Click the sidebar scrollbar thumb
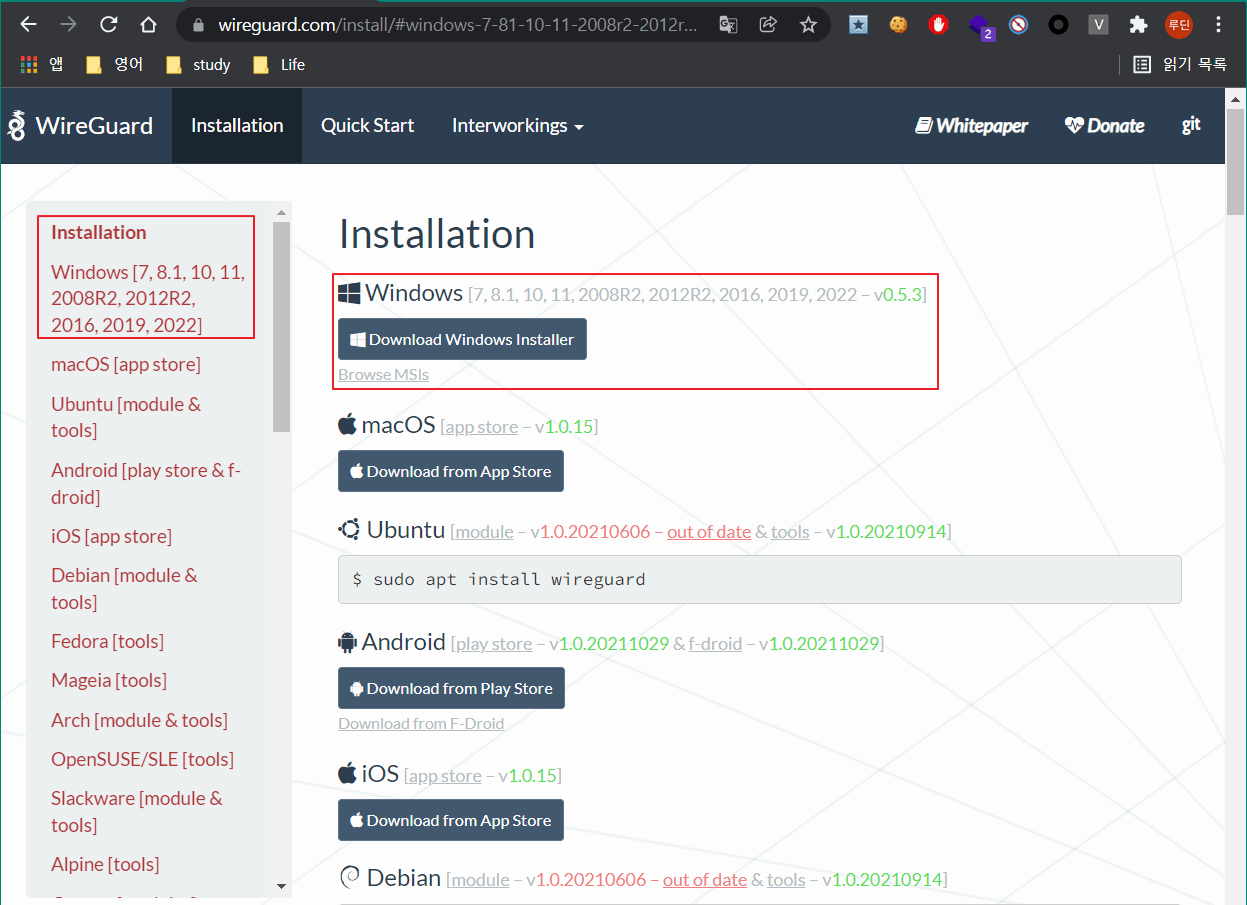This screenshot has height=905, width=1247. pyautogui.click(x=281, y=327)
